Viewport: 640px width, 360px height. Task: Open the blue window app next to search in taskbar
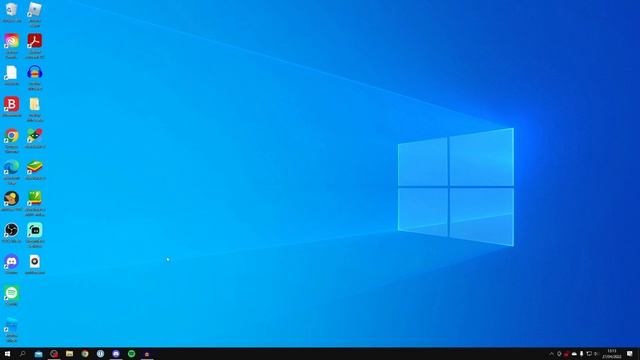(38, 354)
